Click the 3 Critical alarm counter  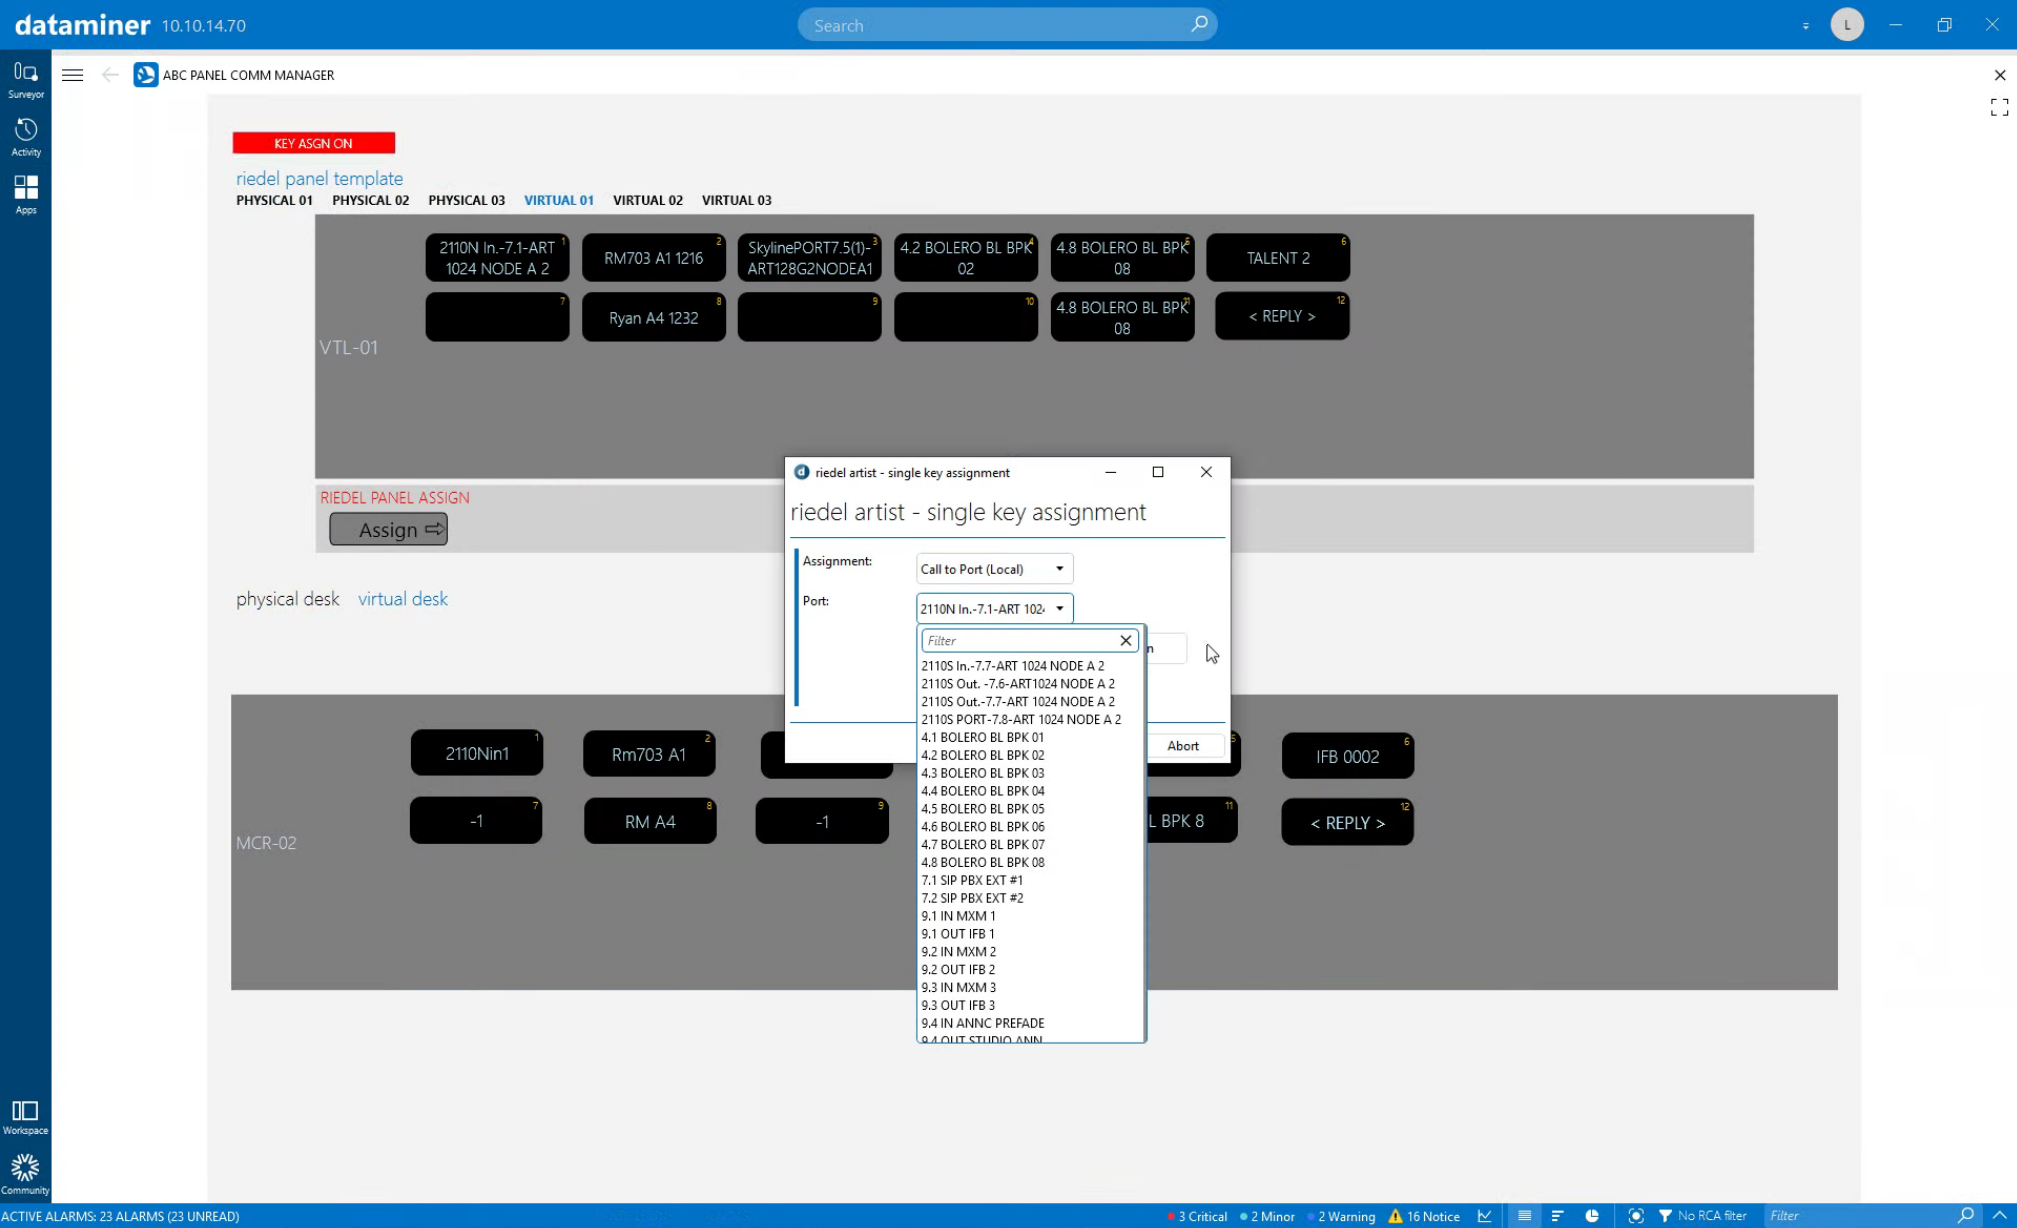click(1197, 1216)
